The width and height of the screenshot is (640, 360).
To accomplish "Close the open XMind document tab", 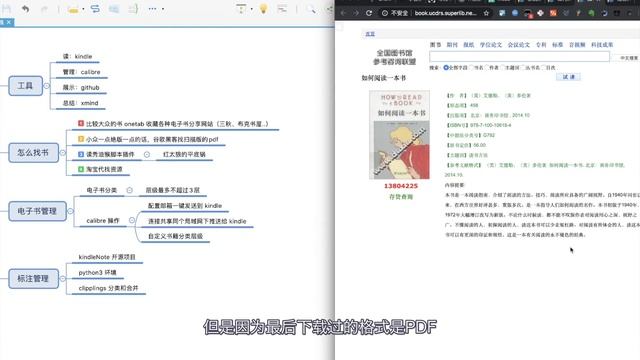I will coord(9,22).
